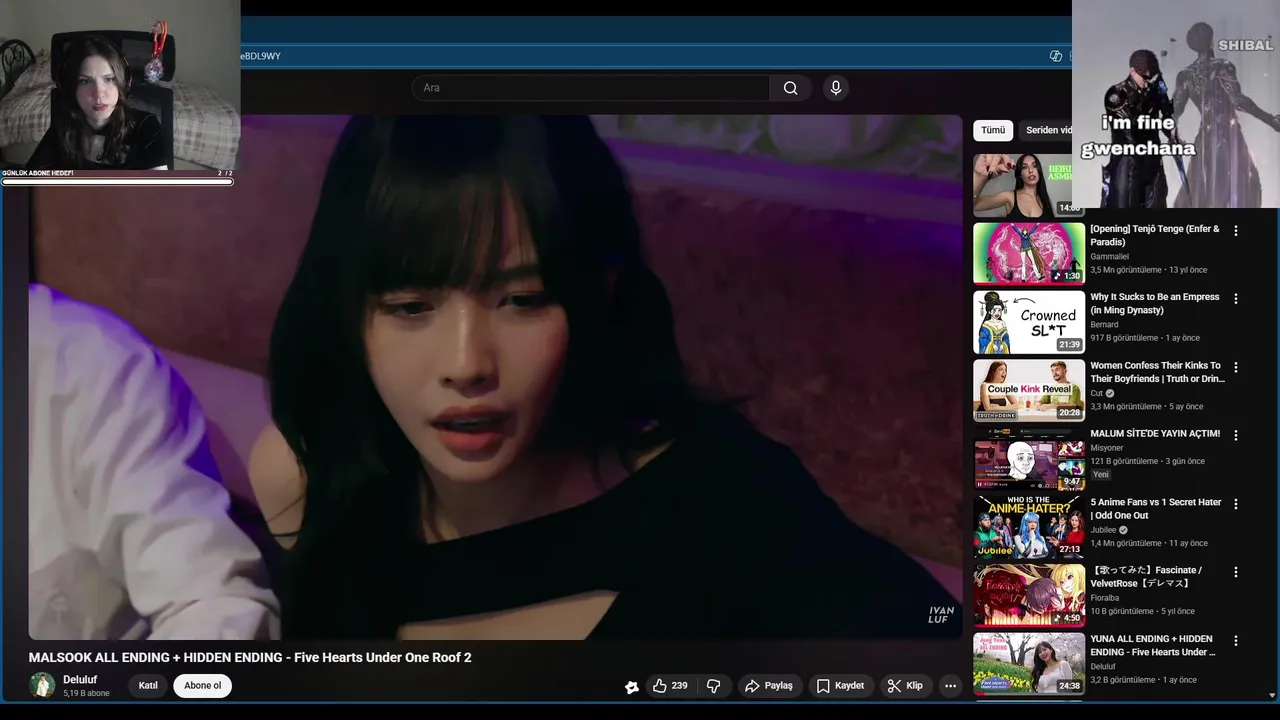Open options menu for Women Confess video
Image resolution: width=1280 pixels, height=720 pixels.
pyautogui.click(x=1236, y=367)
